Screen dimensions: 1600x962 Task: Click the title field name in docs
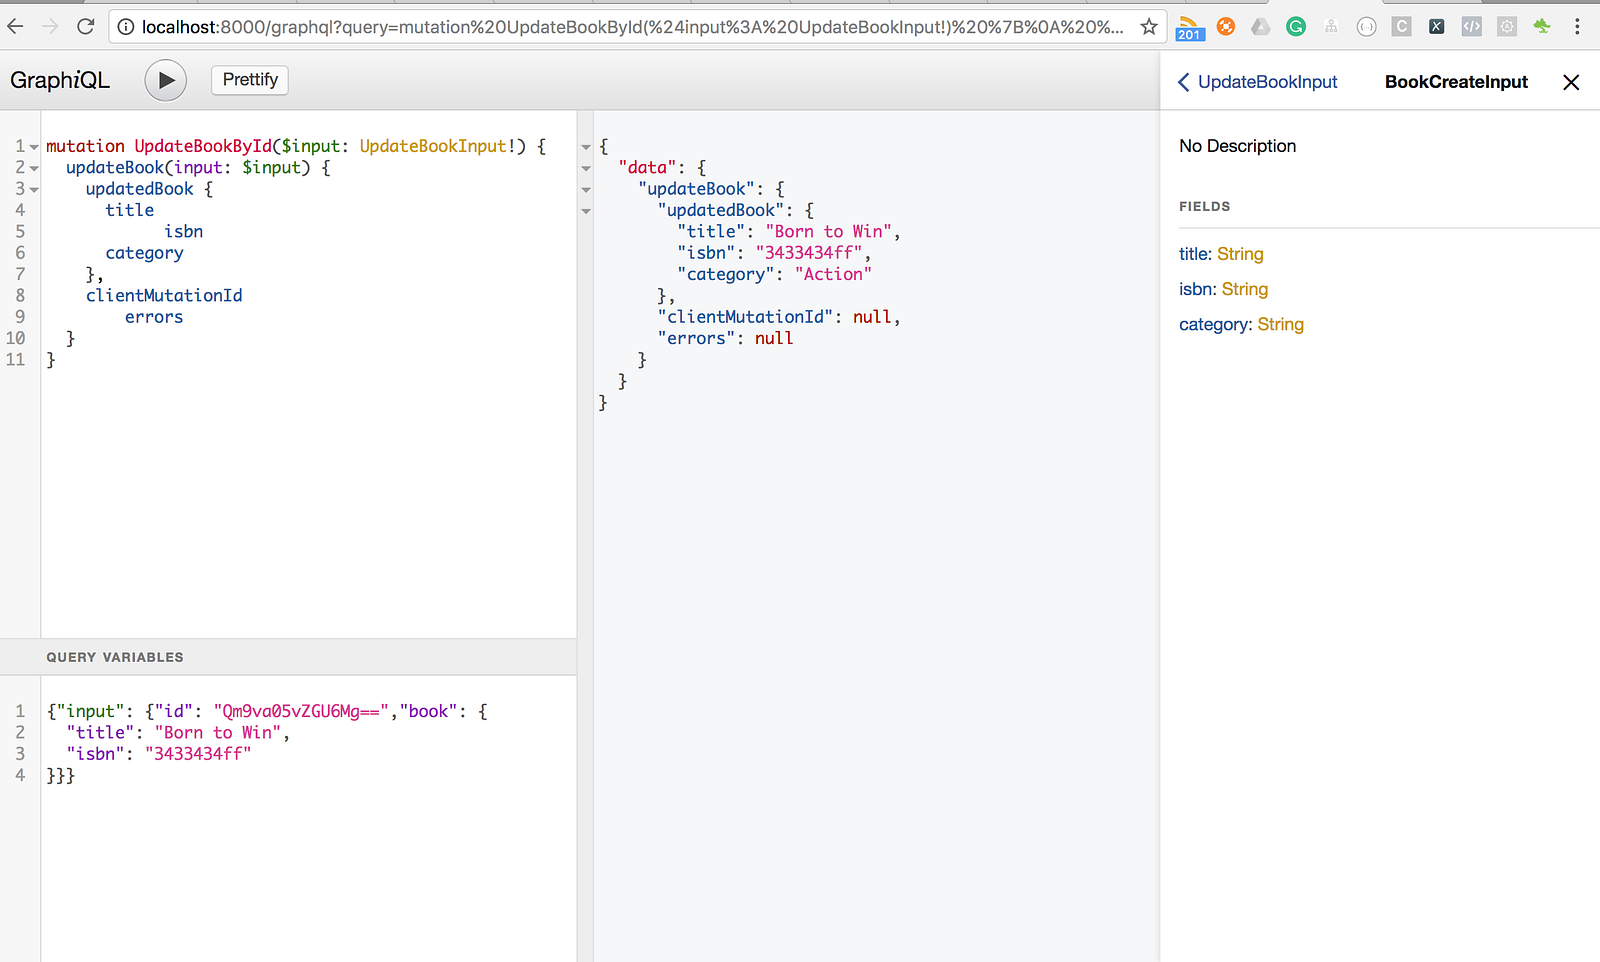tap(1193, 254)
